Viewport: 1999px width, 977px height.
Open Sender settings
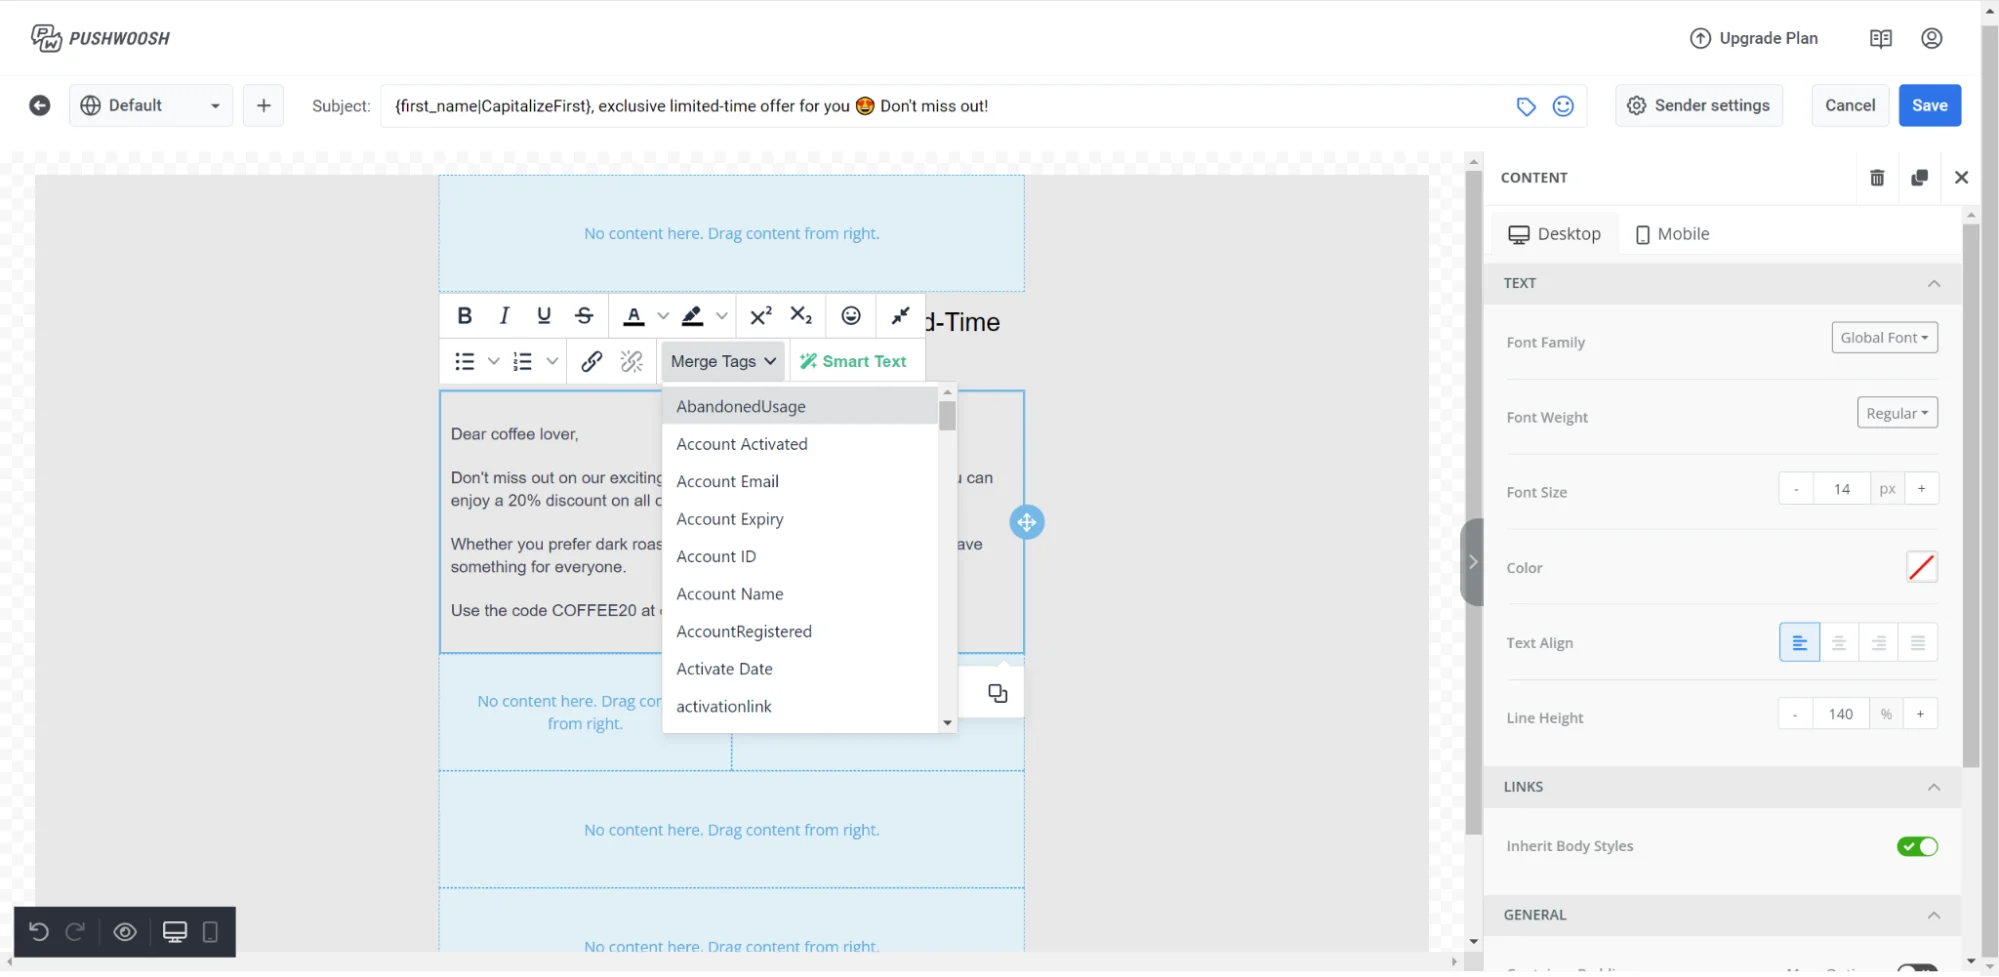(x=1698, y=106)
